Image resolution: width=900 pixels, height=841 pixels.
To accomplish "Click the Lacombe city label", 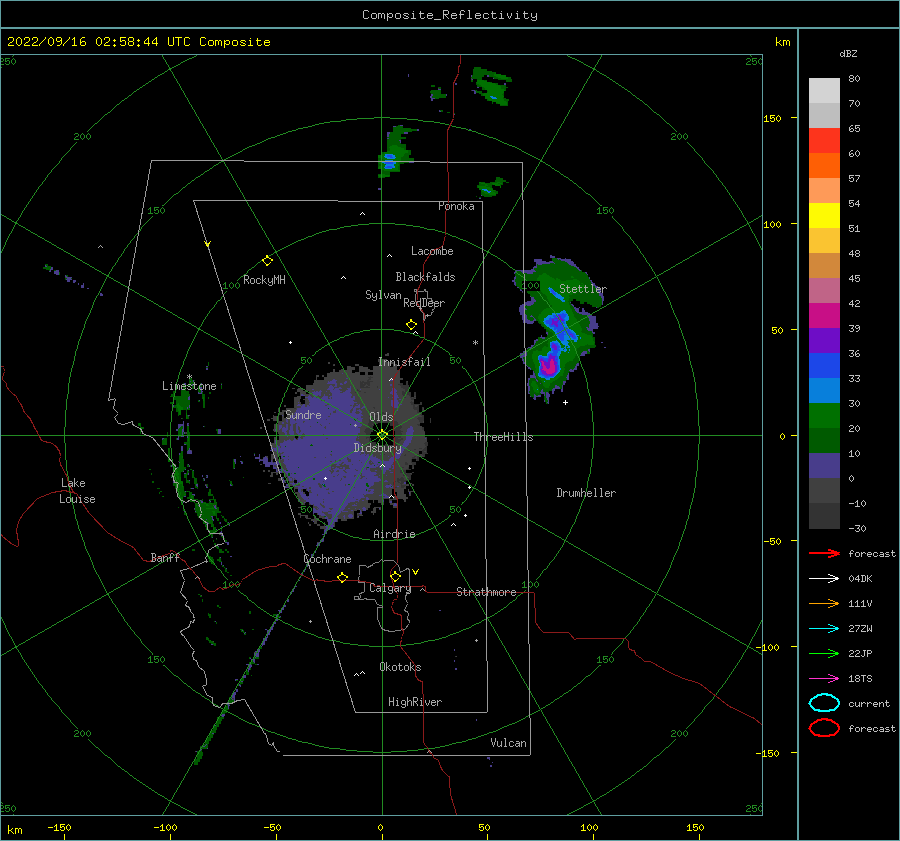I will click(432, 251).
